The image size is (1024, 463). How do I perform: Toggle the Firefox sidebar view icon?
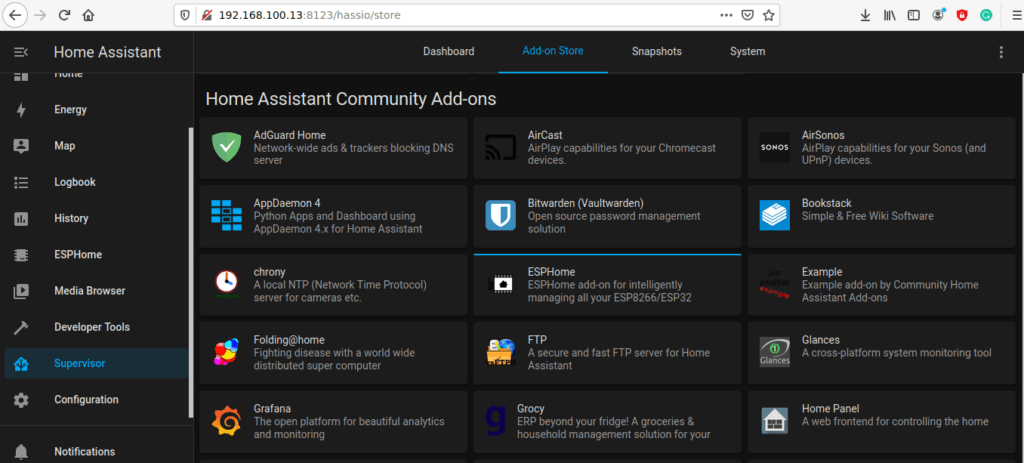pyautogui.click(x=914, y=15)
